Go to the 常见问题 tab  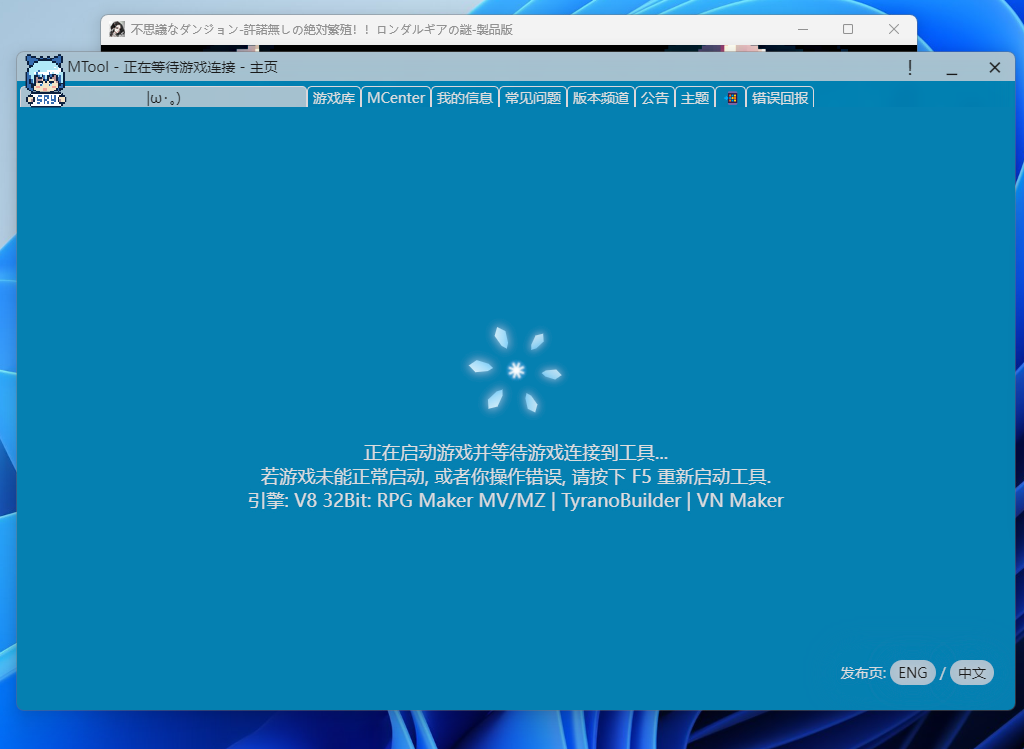pos(533,98)
